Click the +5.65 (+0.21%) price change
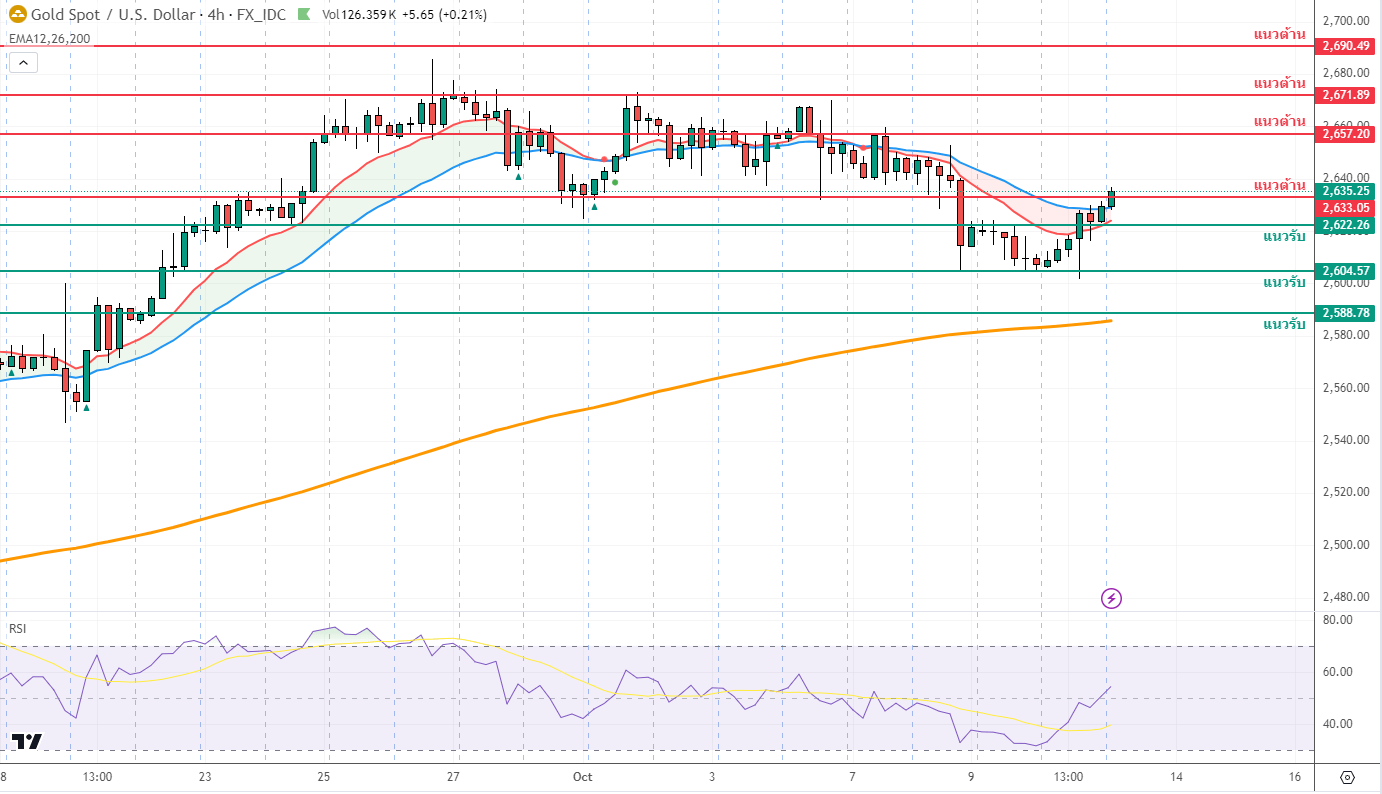Screen dimensions: 1382x794 pyautogui.click(x=442, y=15)
